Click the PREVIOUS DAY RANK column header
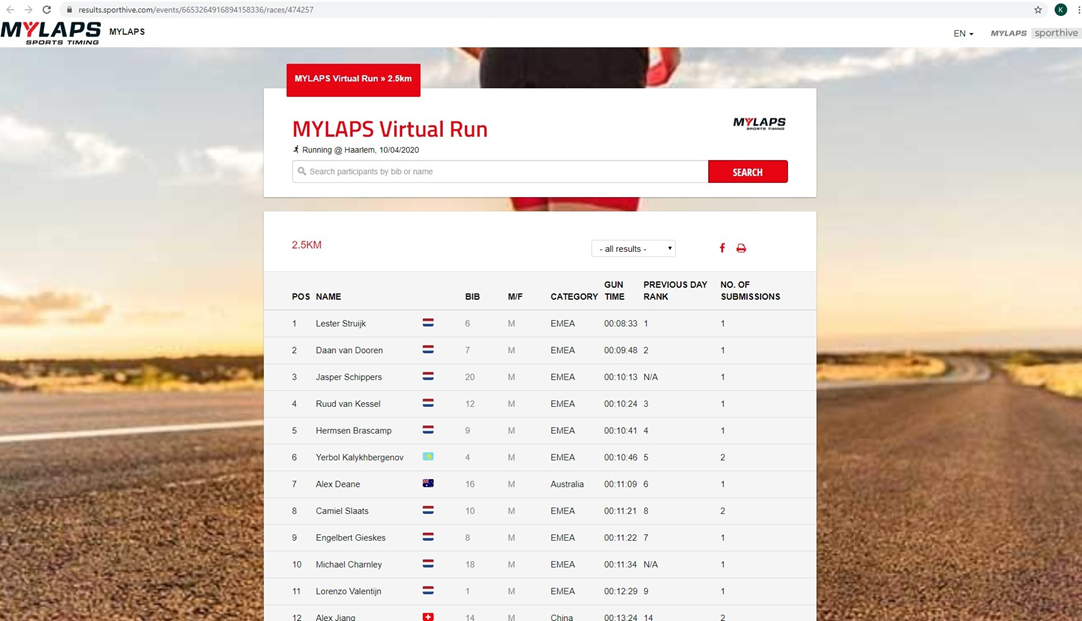Image resolution: width=1082 pixels, height=621 pixels. (676, 290)
